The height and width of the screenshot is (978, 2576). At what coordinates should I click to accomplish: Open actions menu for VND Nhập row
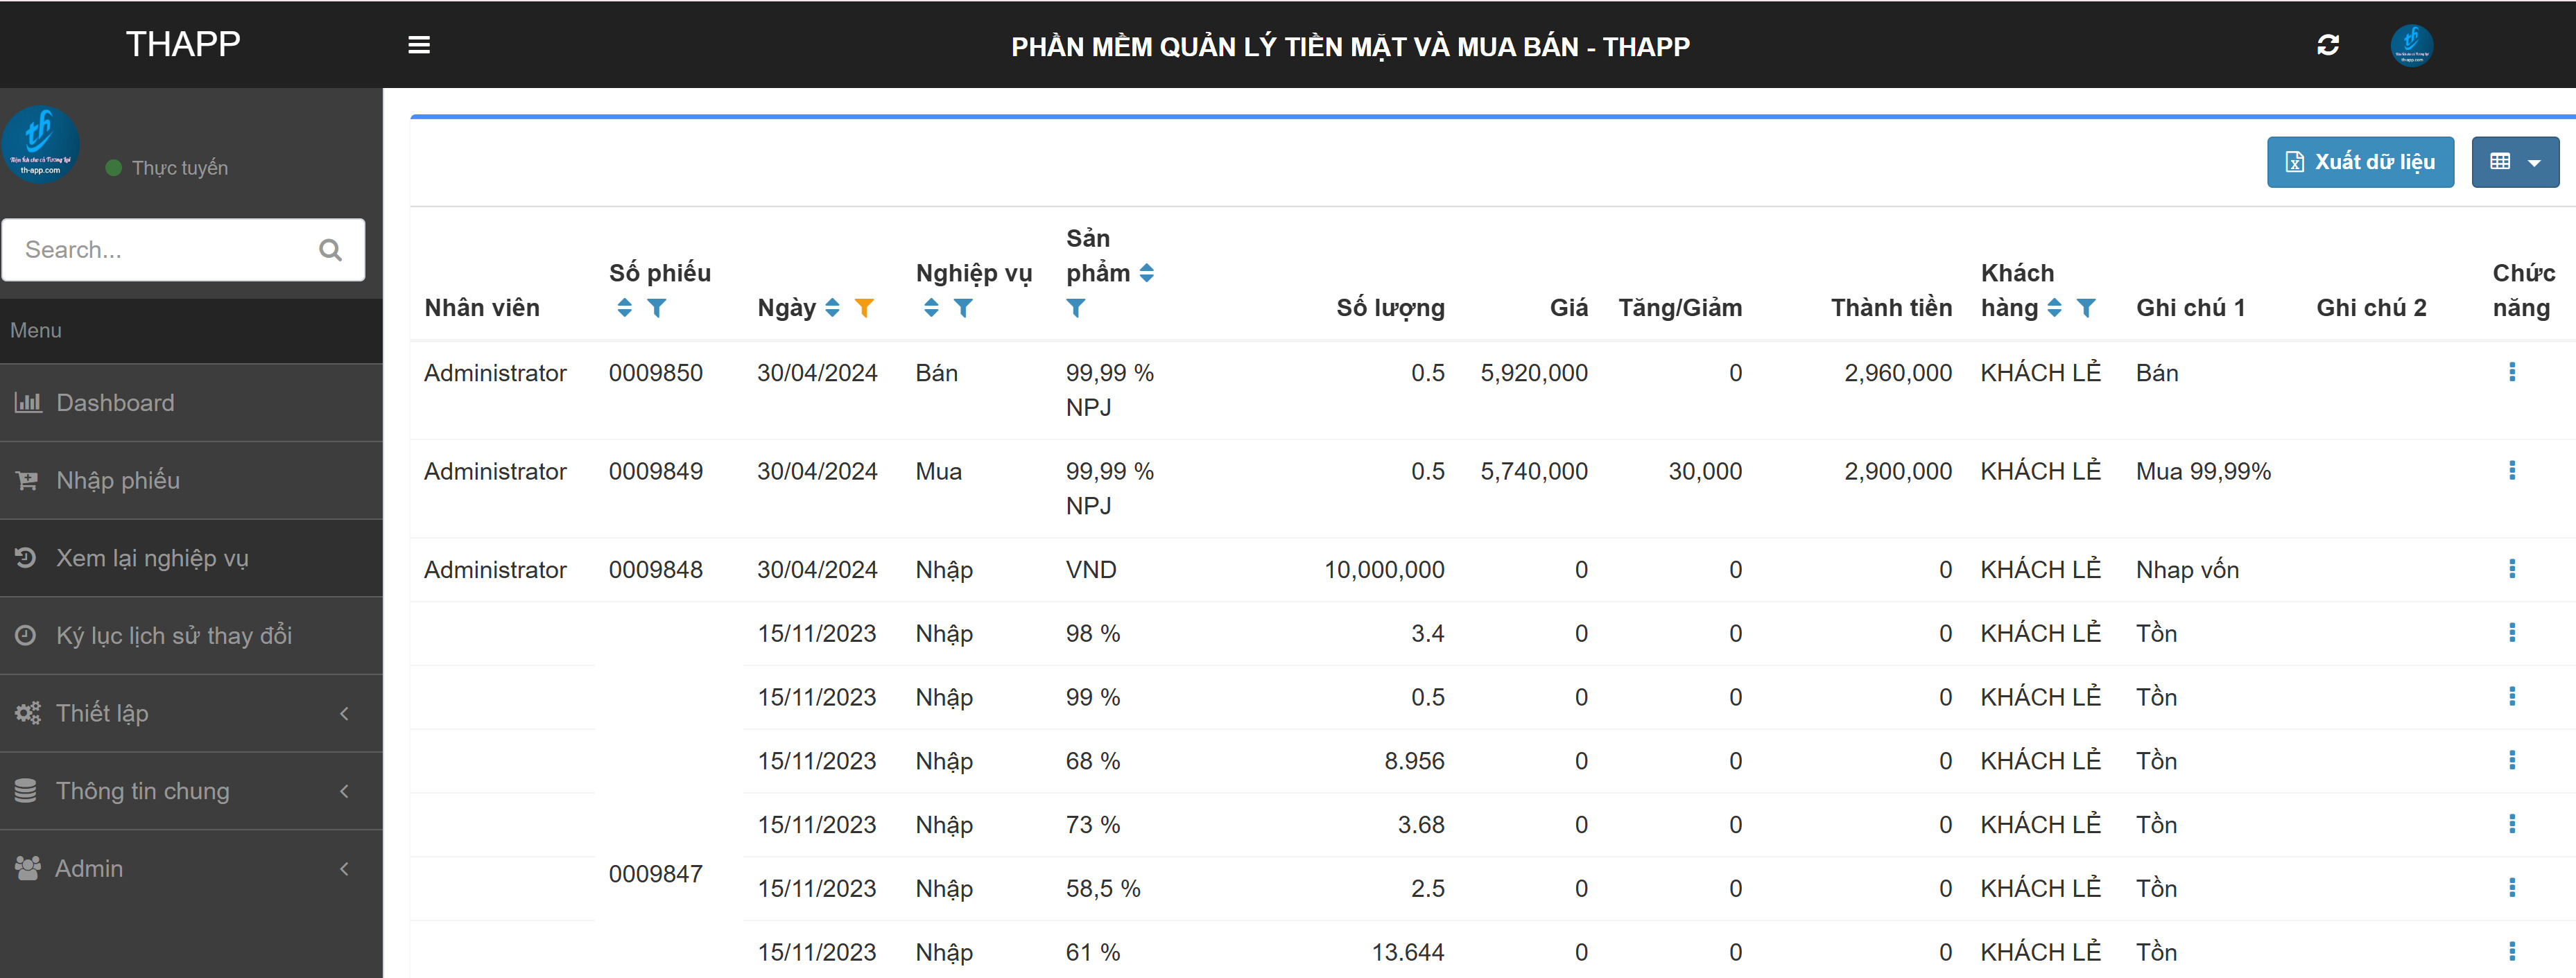[x=2511, y=569]
